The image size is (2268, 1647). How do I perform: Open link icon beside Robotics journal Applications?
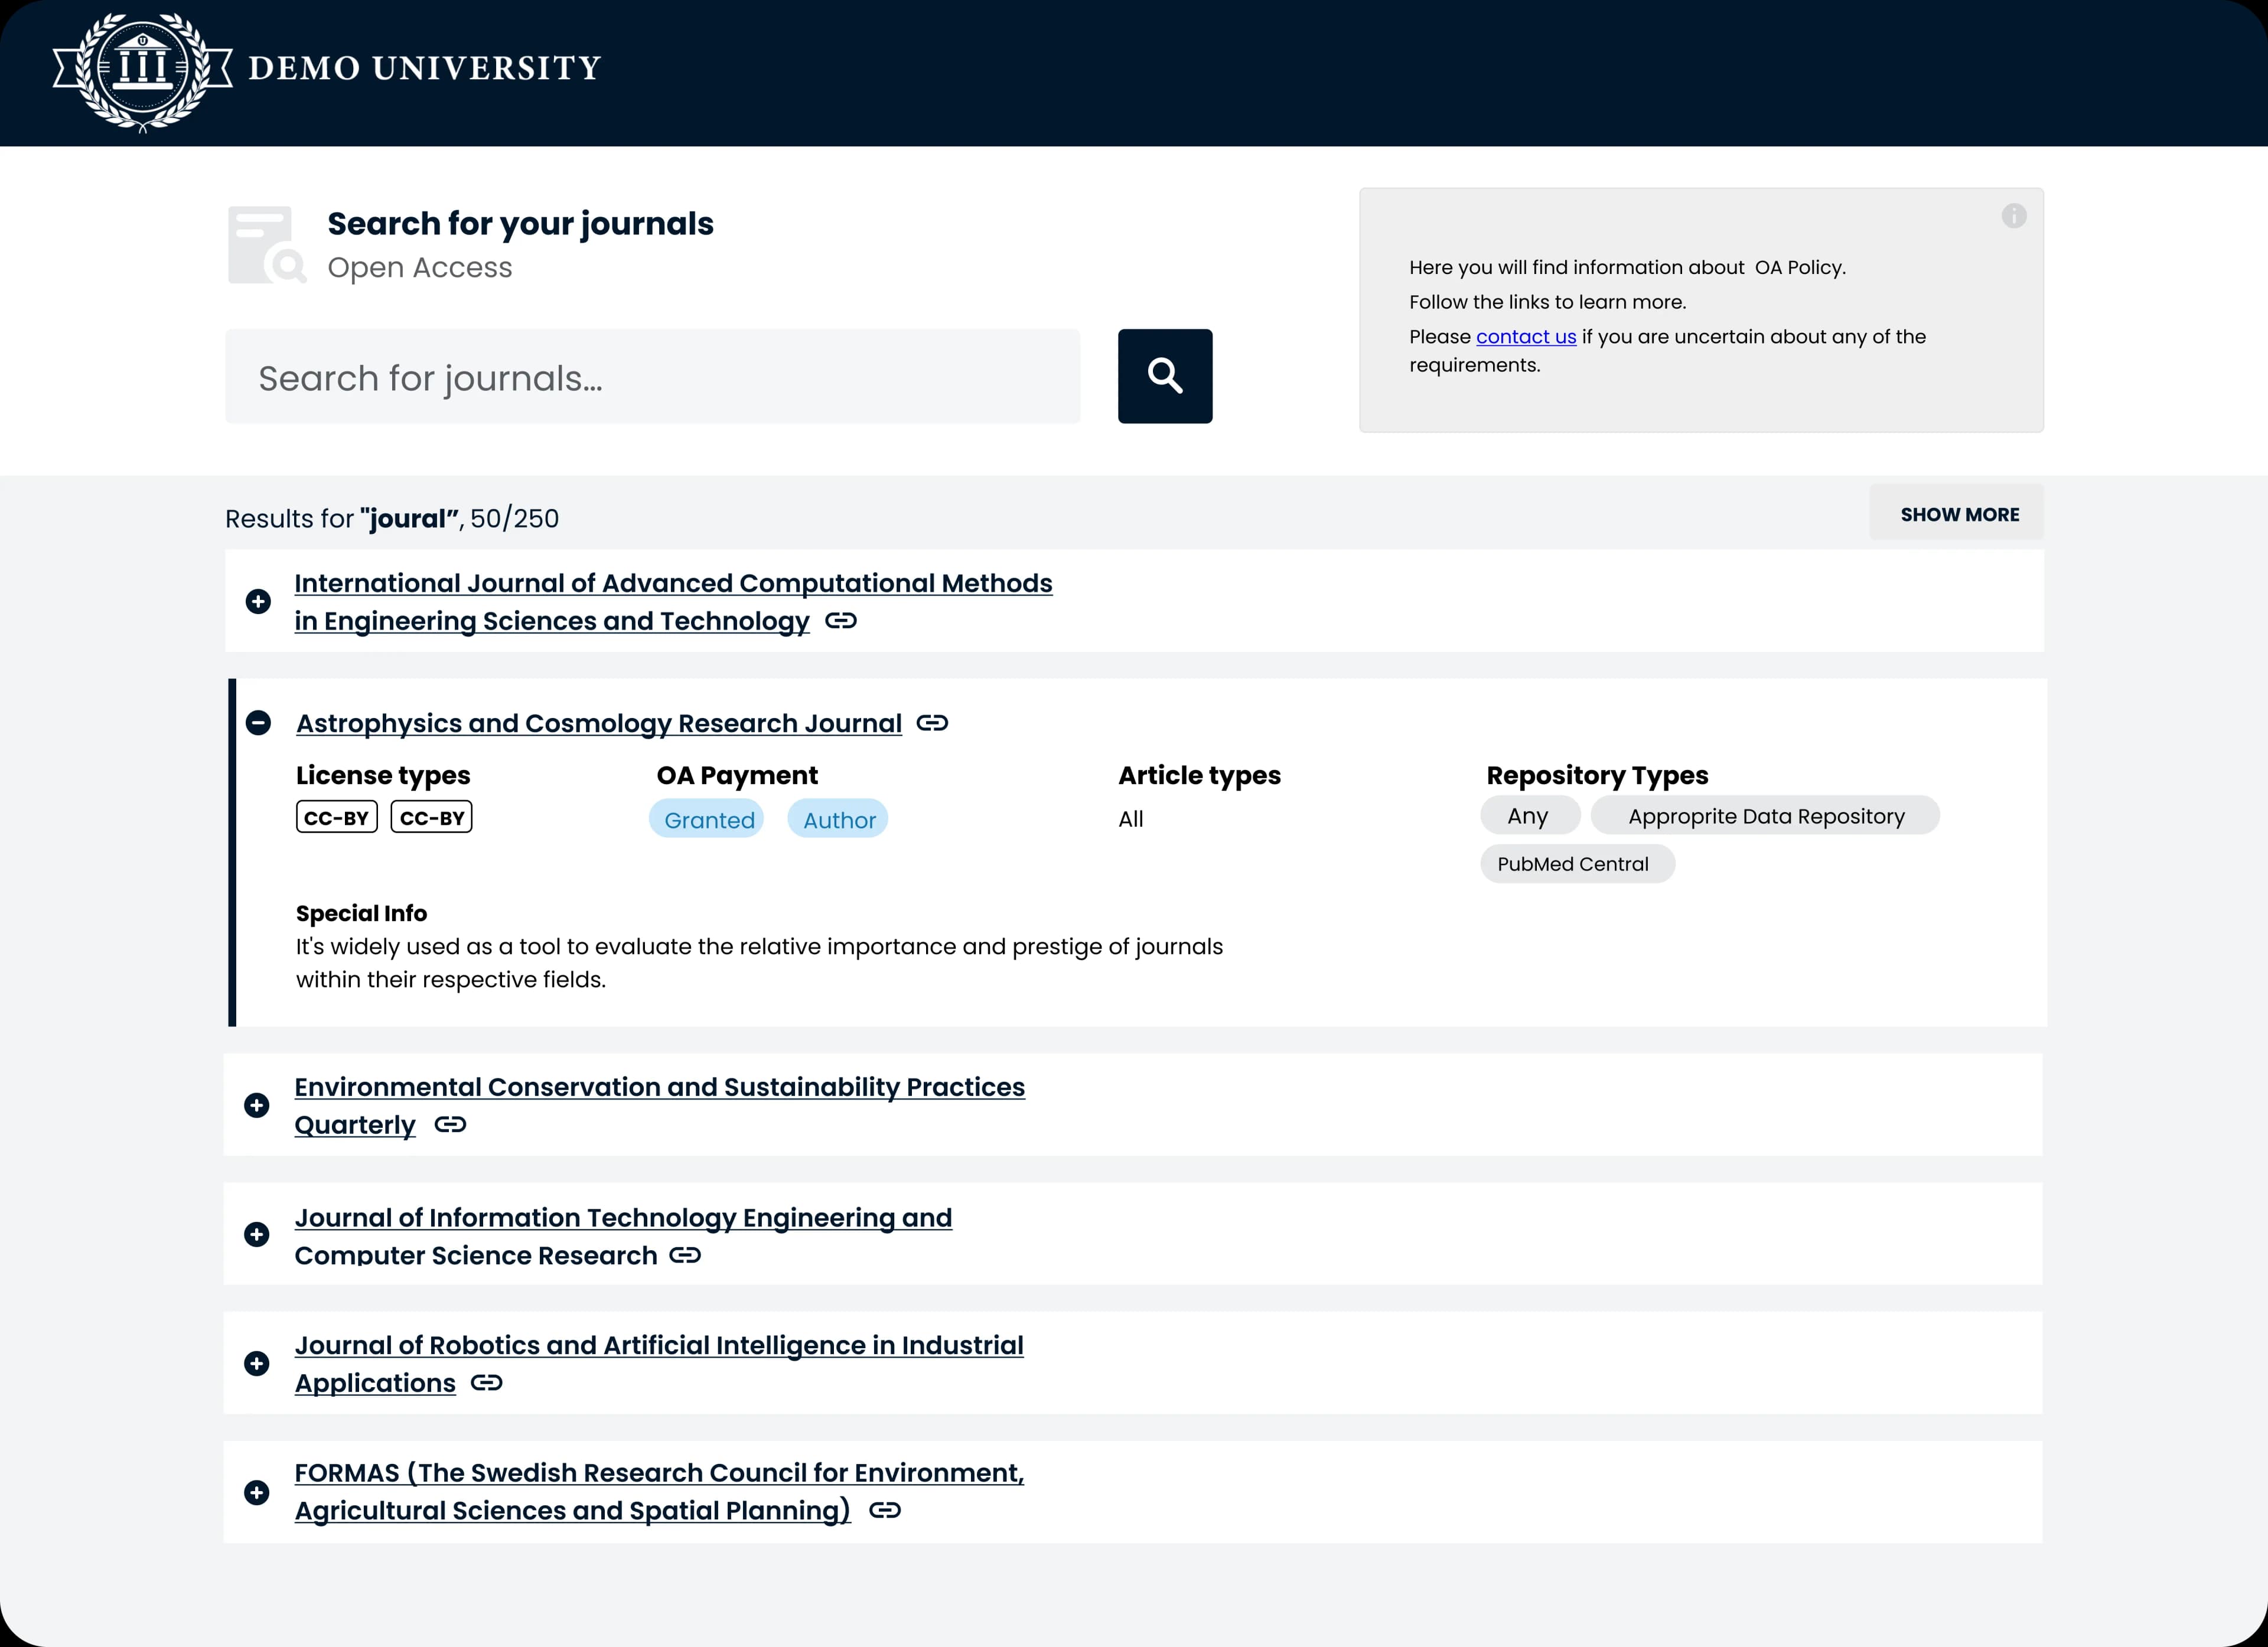pyautogui.click(x=487, y=1383)
